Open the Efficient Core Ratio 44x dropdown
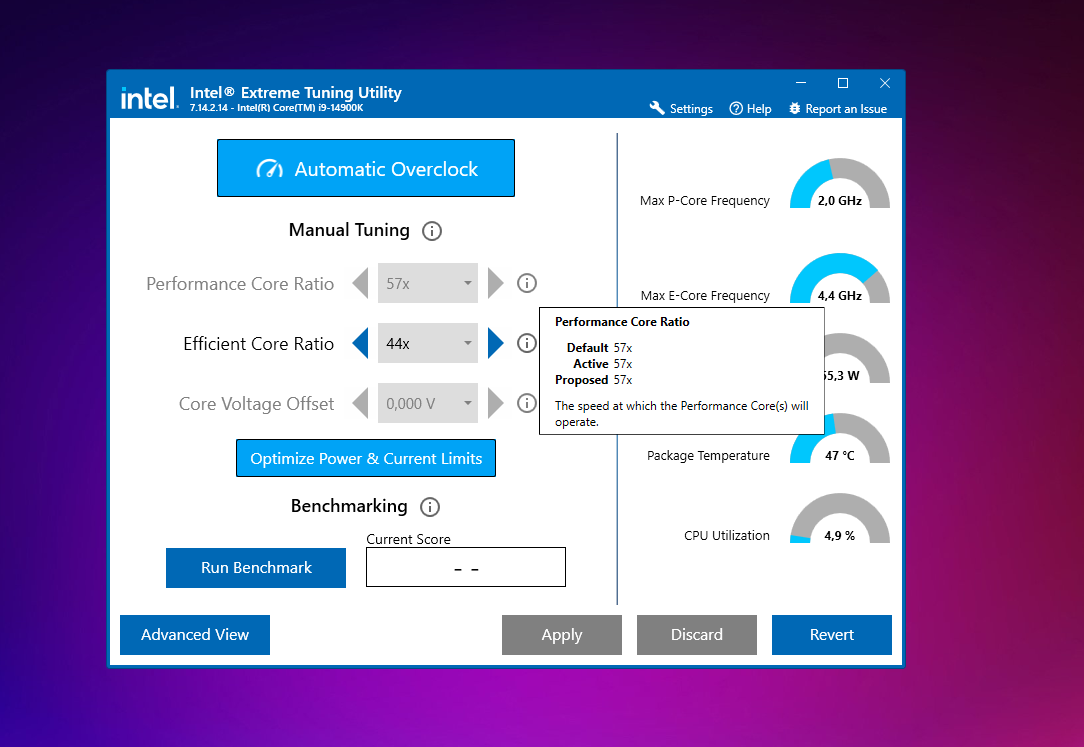Image resolution: width=1084 pixels, height=747 pixels. click(x=428, y=343)
